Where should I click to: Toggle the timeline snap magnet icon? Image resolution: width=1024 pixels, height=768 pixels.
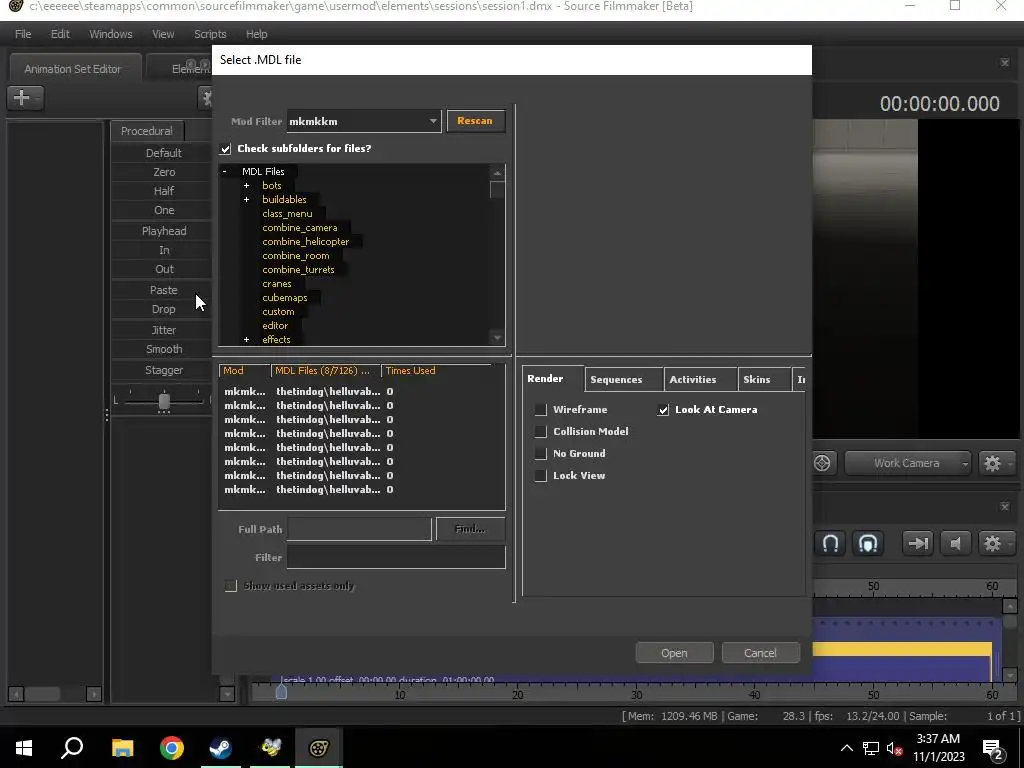pos(830,543)
